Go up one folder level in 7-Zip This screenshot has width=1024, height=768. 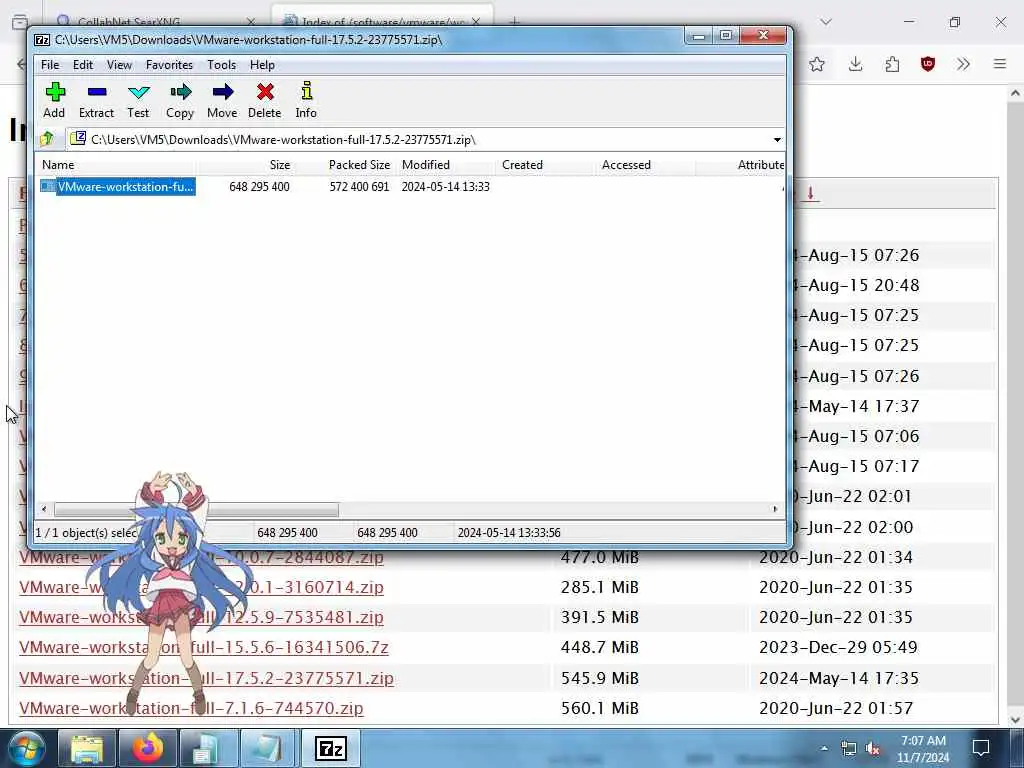tap(47, 139)
